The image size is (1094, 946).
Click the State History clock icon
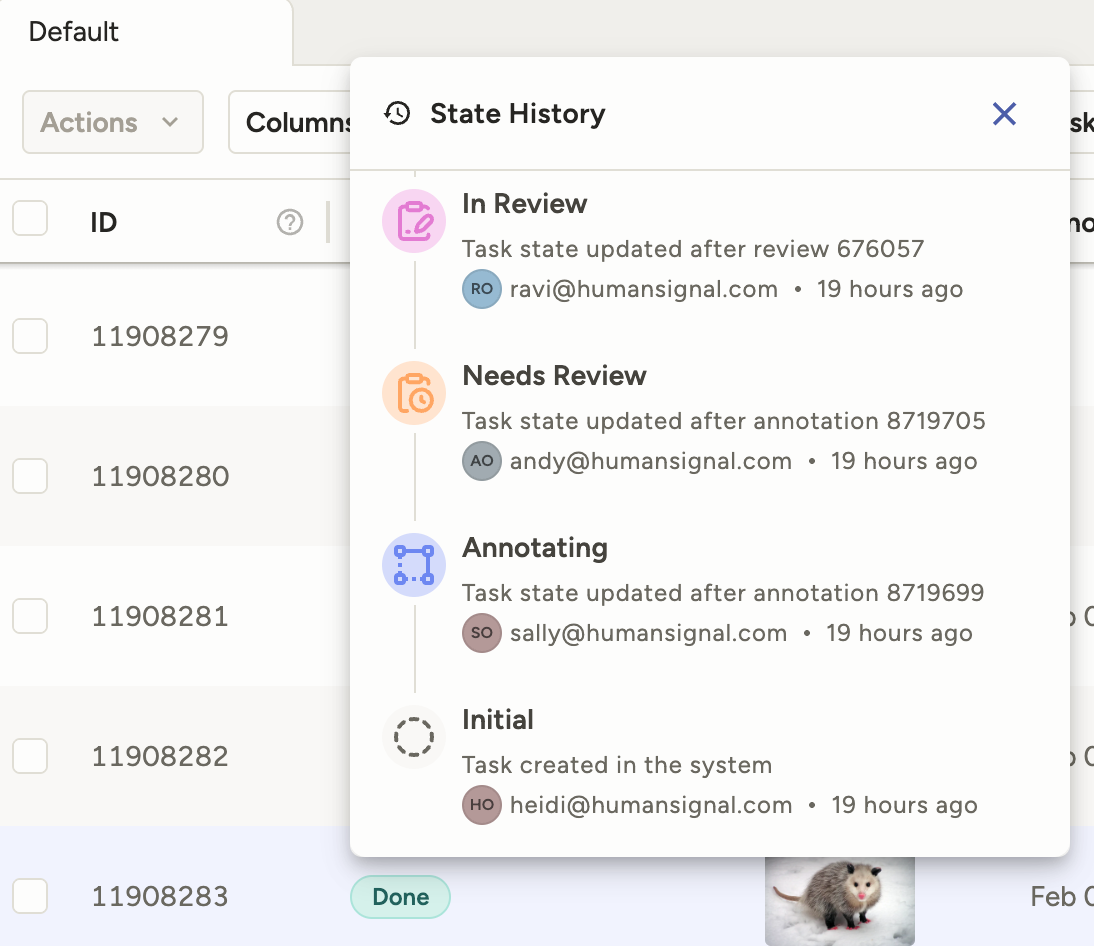(397, 113)
